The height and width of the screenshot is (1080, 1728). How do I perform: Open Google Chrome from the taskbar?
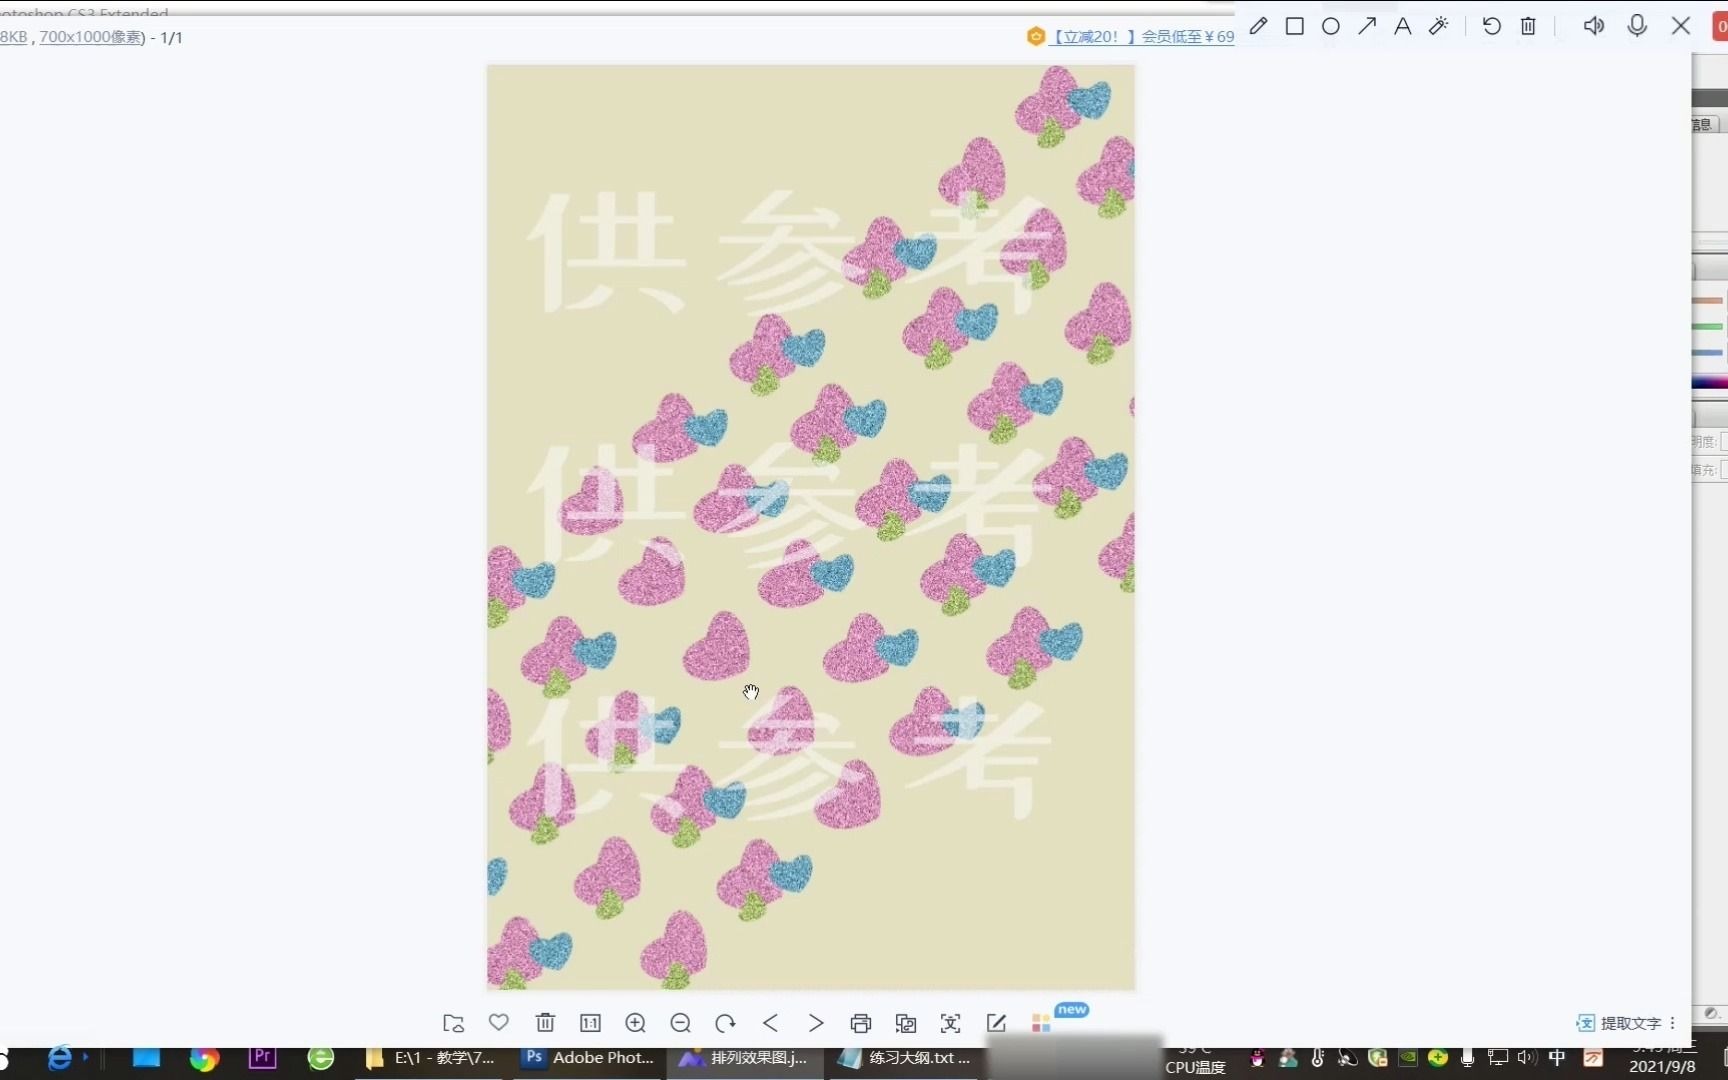[x=204, y=1058]
